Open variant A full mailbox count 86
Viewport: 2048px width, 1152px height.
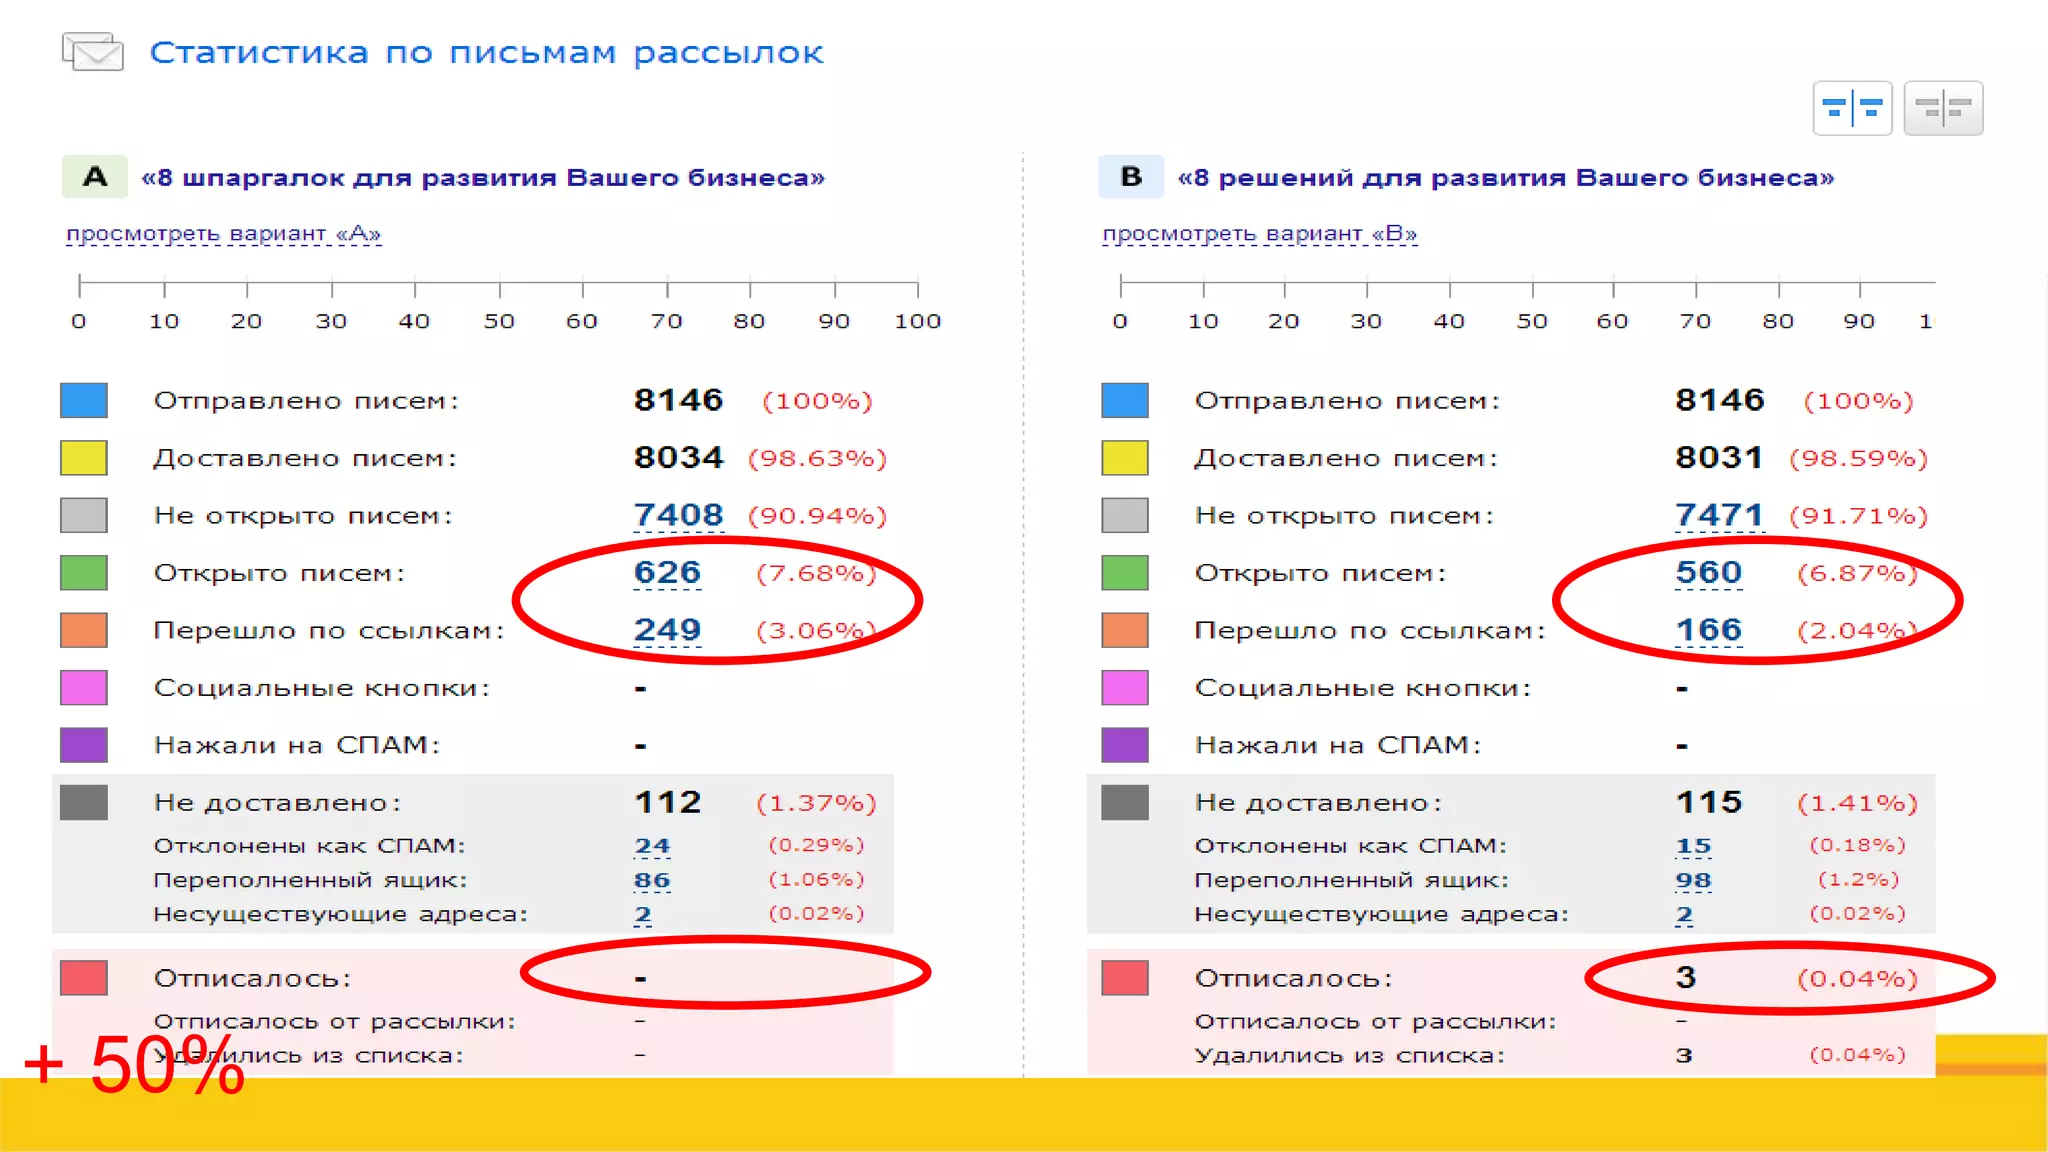coord(652,880)
